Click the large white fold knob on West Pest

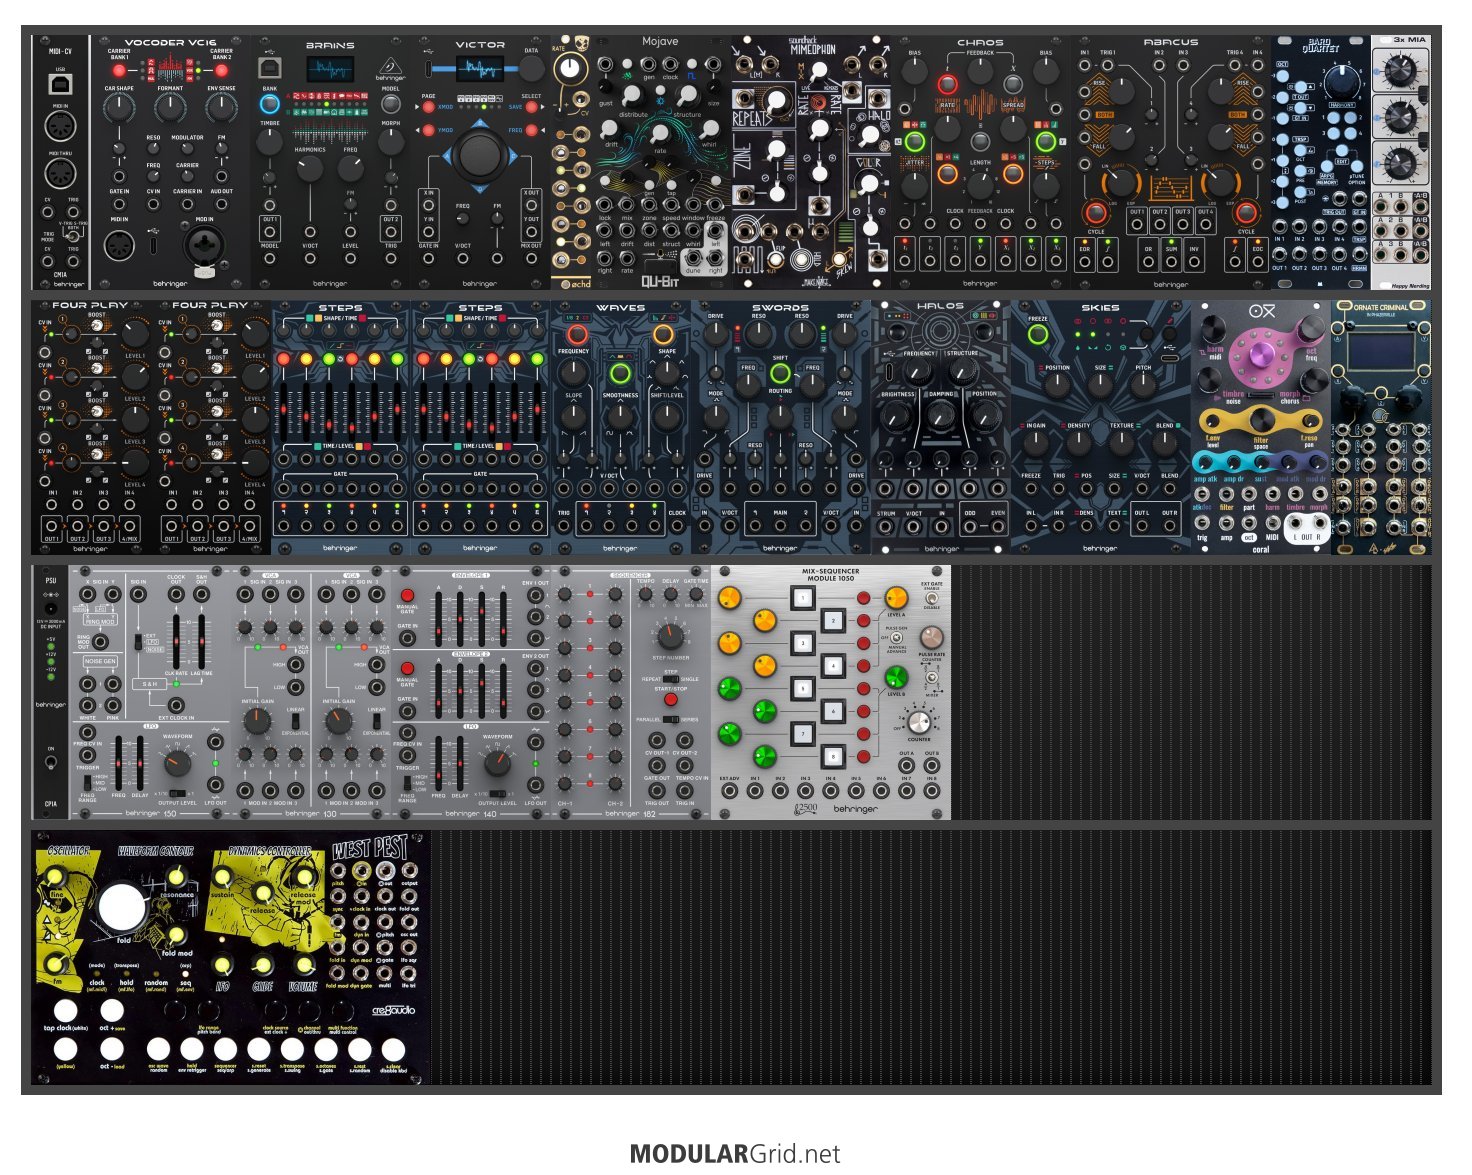121,907
